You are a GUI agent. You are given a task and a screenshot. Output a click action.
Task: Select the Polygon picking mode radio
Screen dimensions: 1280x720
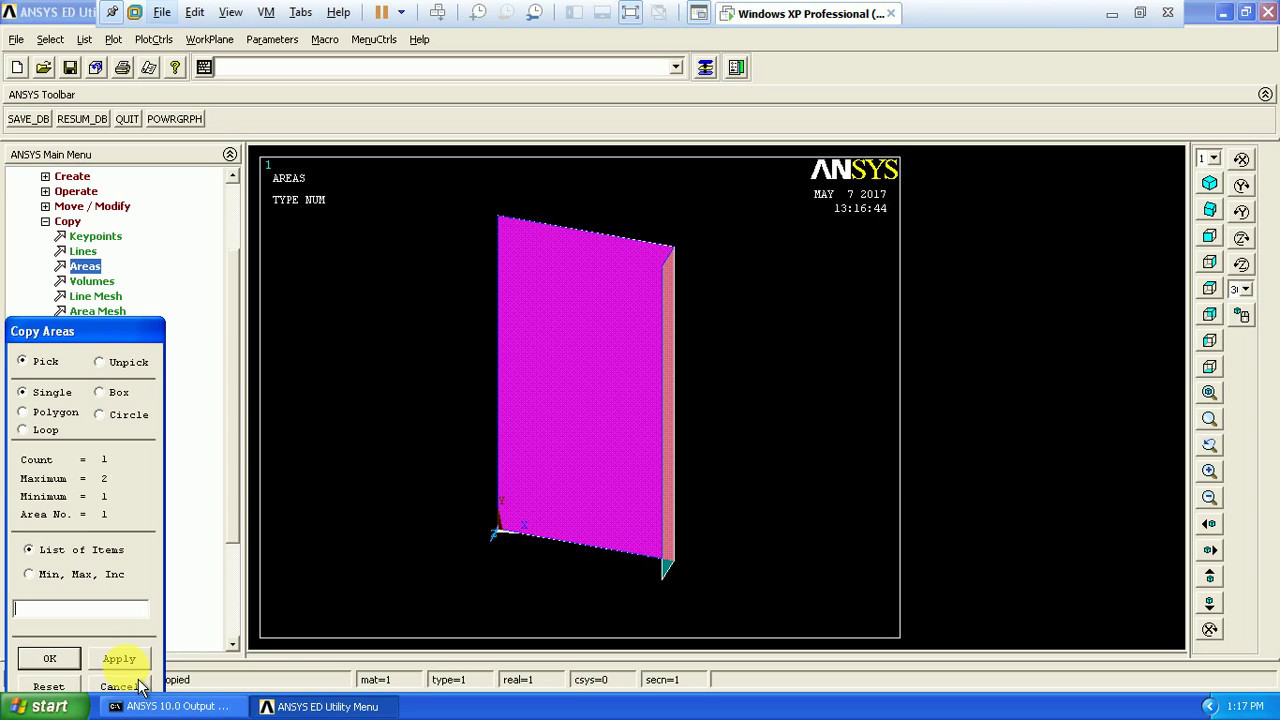click(22, 411)
